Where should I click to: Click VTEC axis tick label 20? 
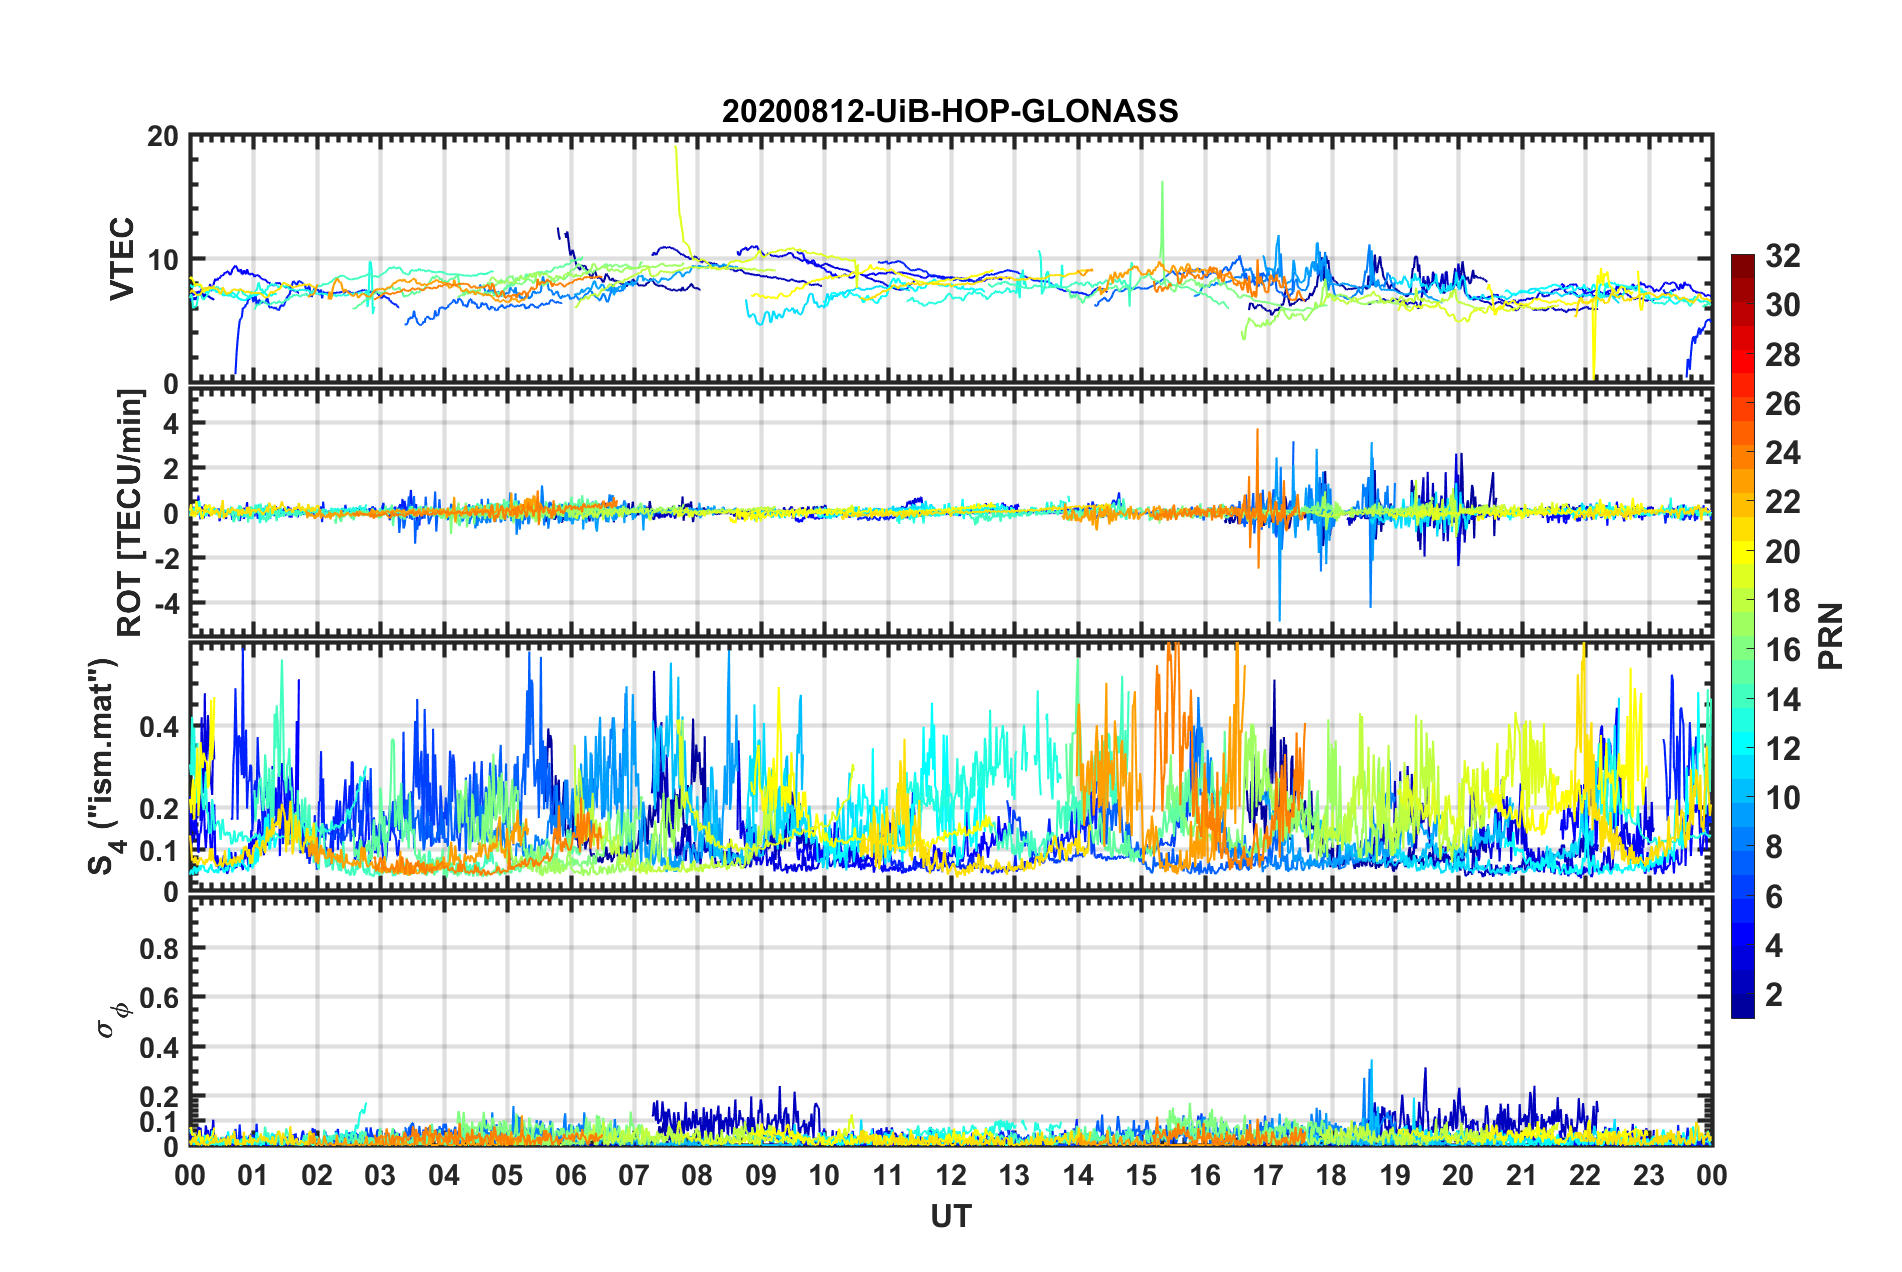(x=163, y=137)
